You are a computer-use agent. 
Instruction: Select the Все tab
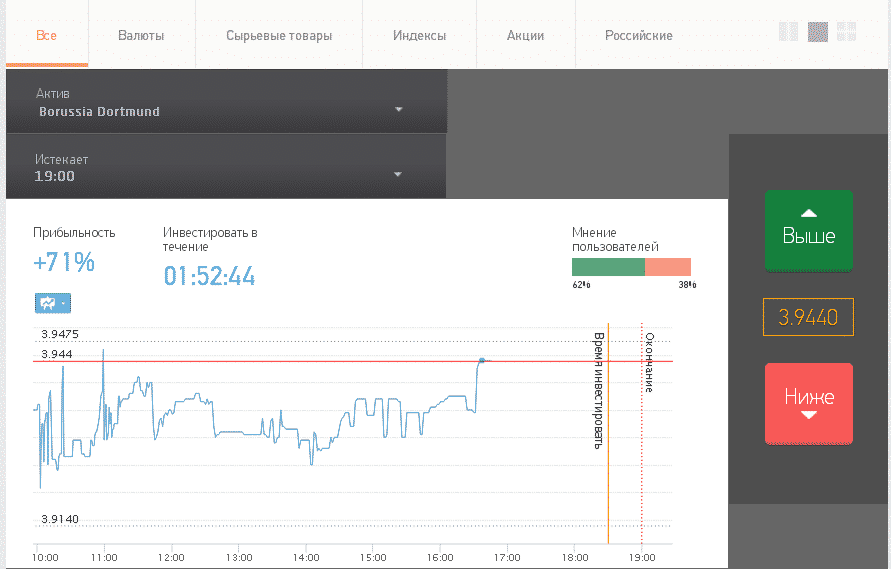pos(47,35)
